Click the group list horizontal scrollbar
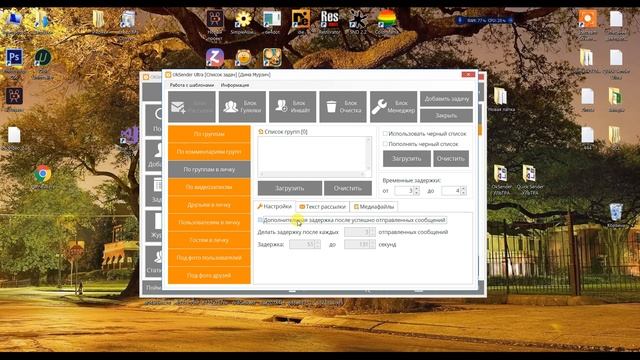 point(313,174)
